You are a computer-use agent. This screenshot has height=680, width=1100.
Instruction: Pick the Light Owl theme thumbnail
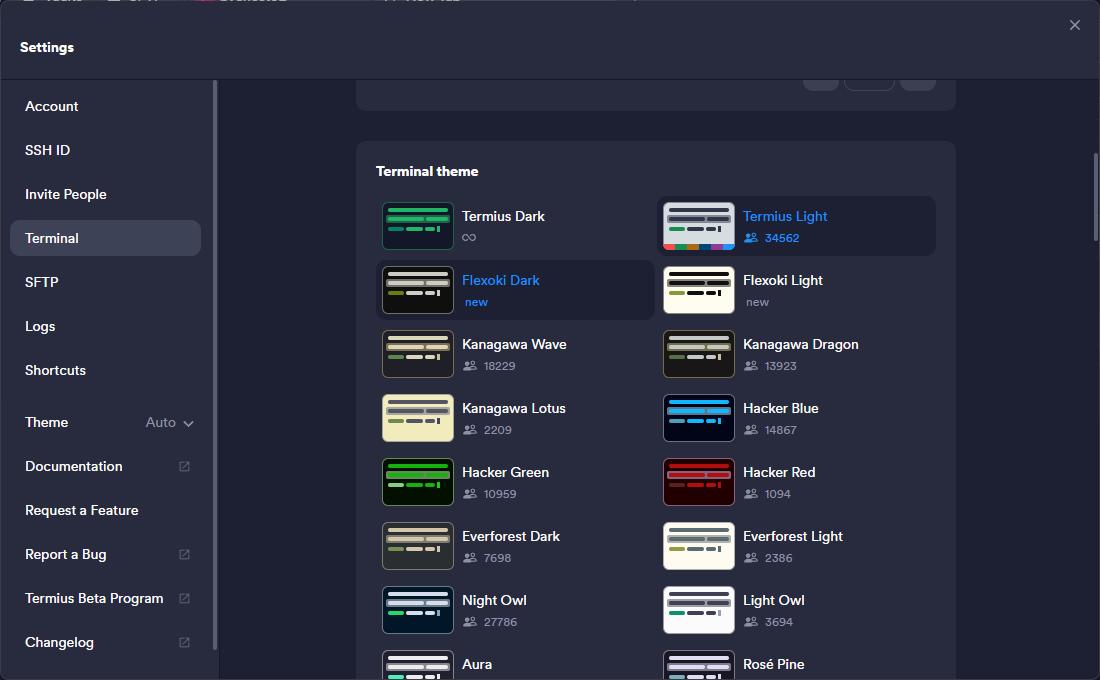[699, 610]
